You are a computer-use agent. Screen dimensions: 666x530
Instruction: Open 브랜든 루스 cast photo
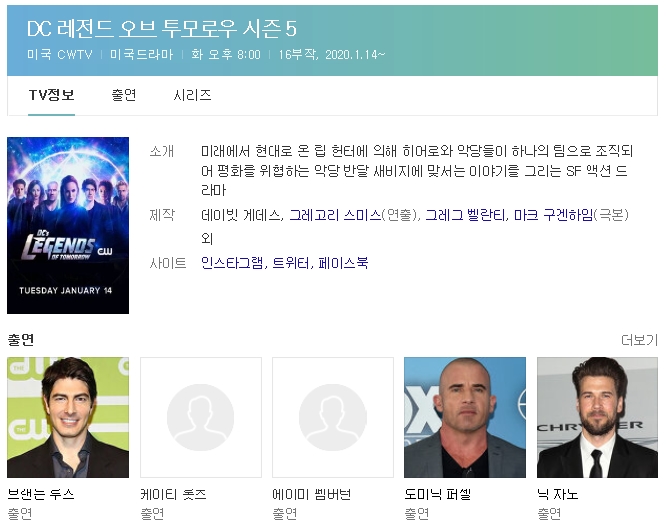(x=68, y=417)
